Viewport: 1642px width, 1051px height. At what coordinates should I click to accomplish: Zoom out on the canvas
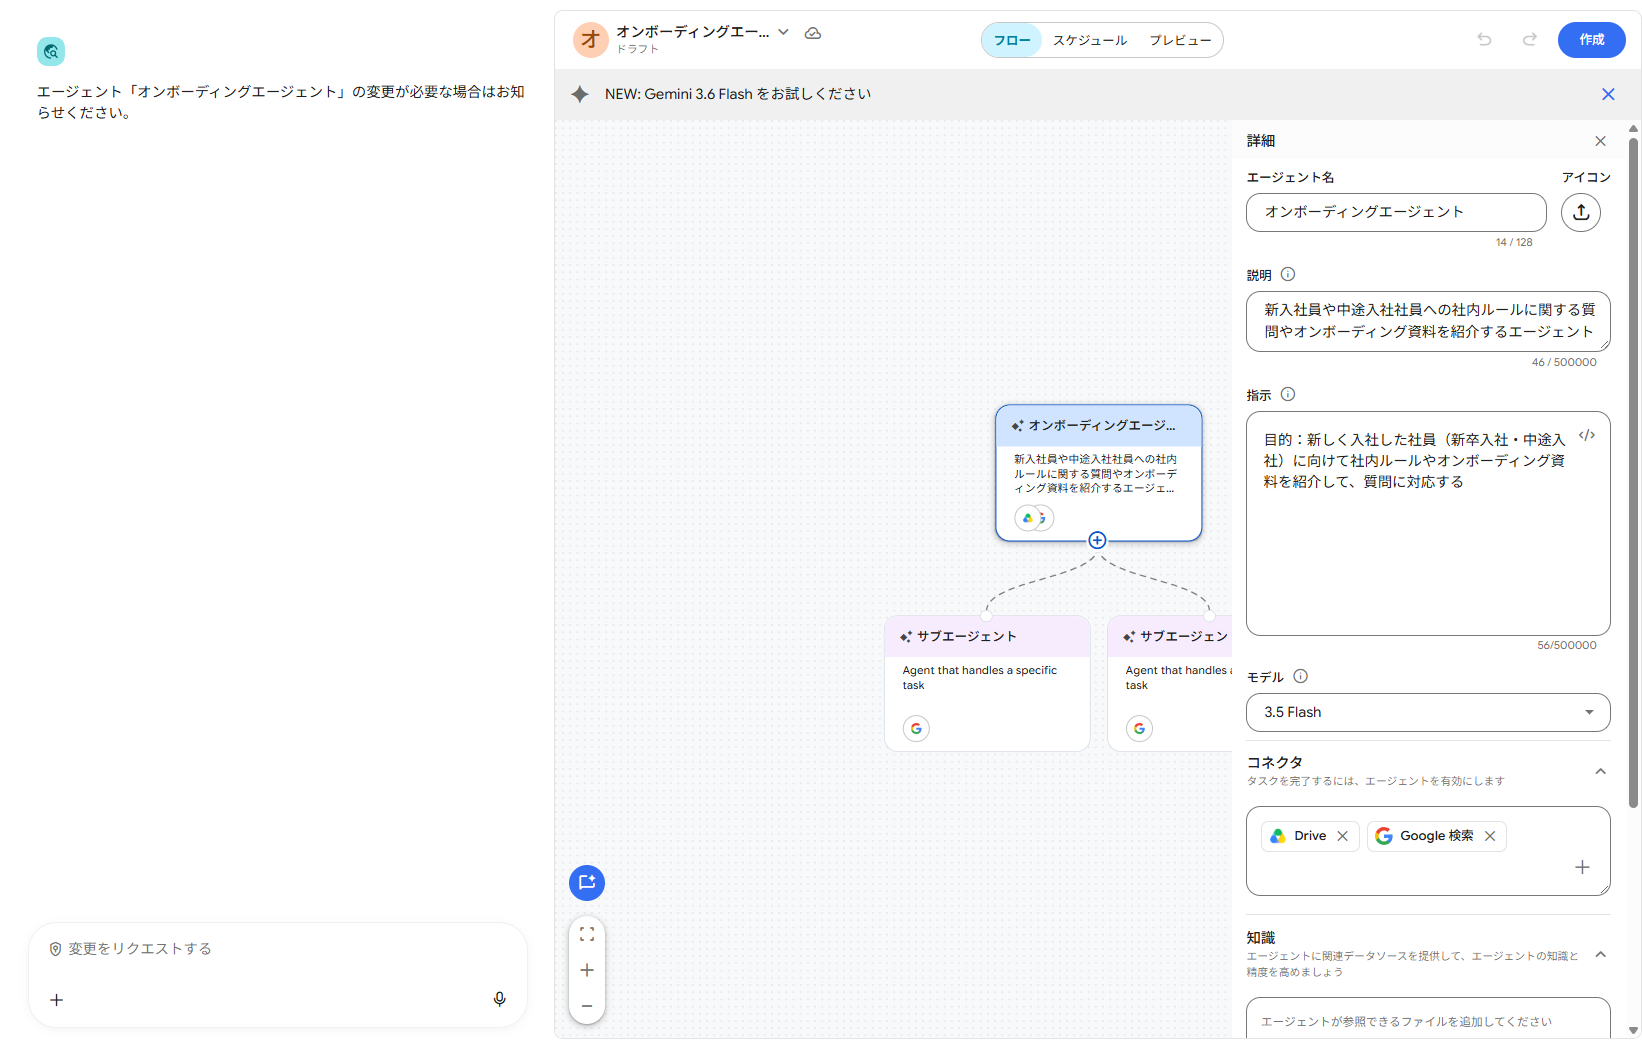pyautogui.click(x=587, y=1006)
